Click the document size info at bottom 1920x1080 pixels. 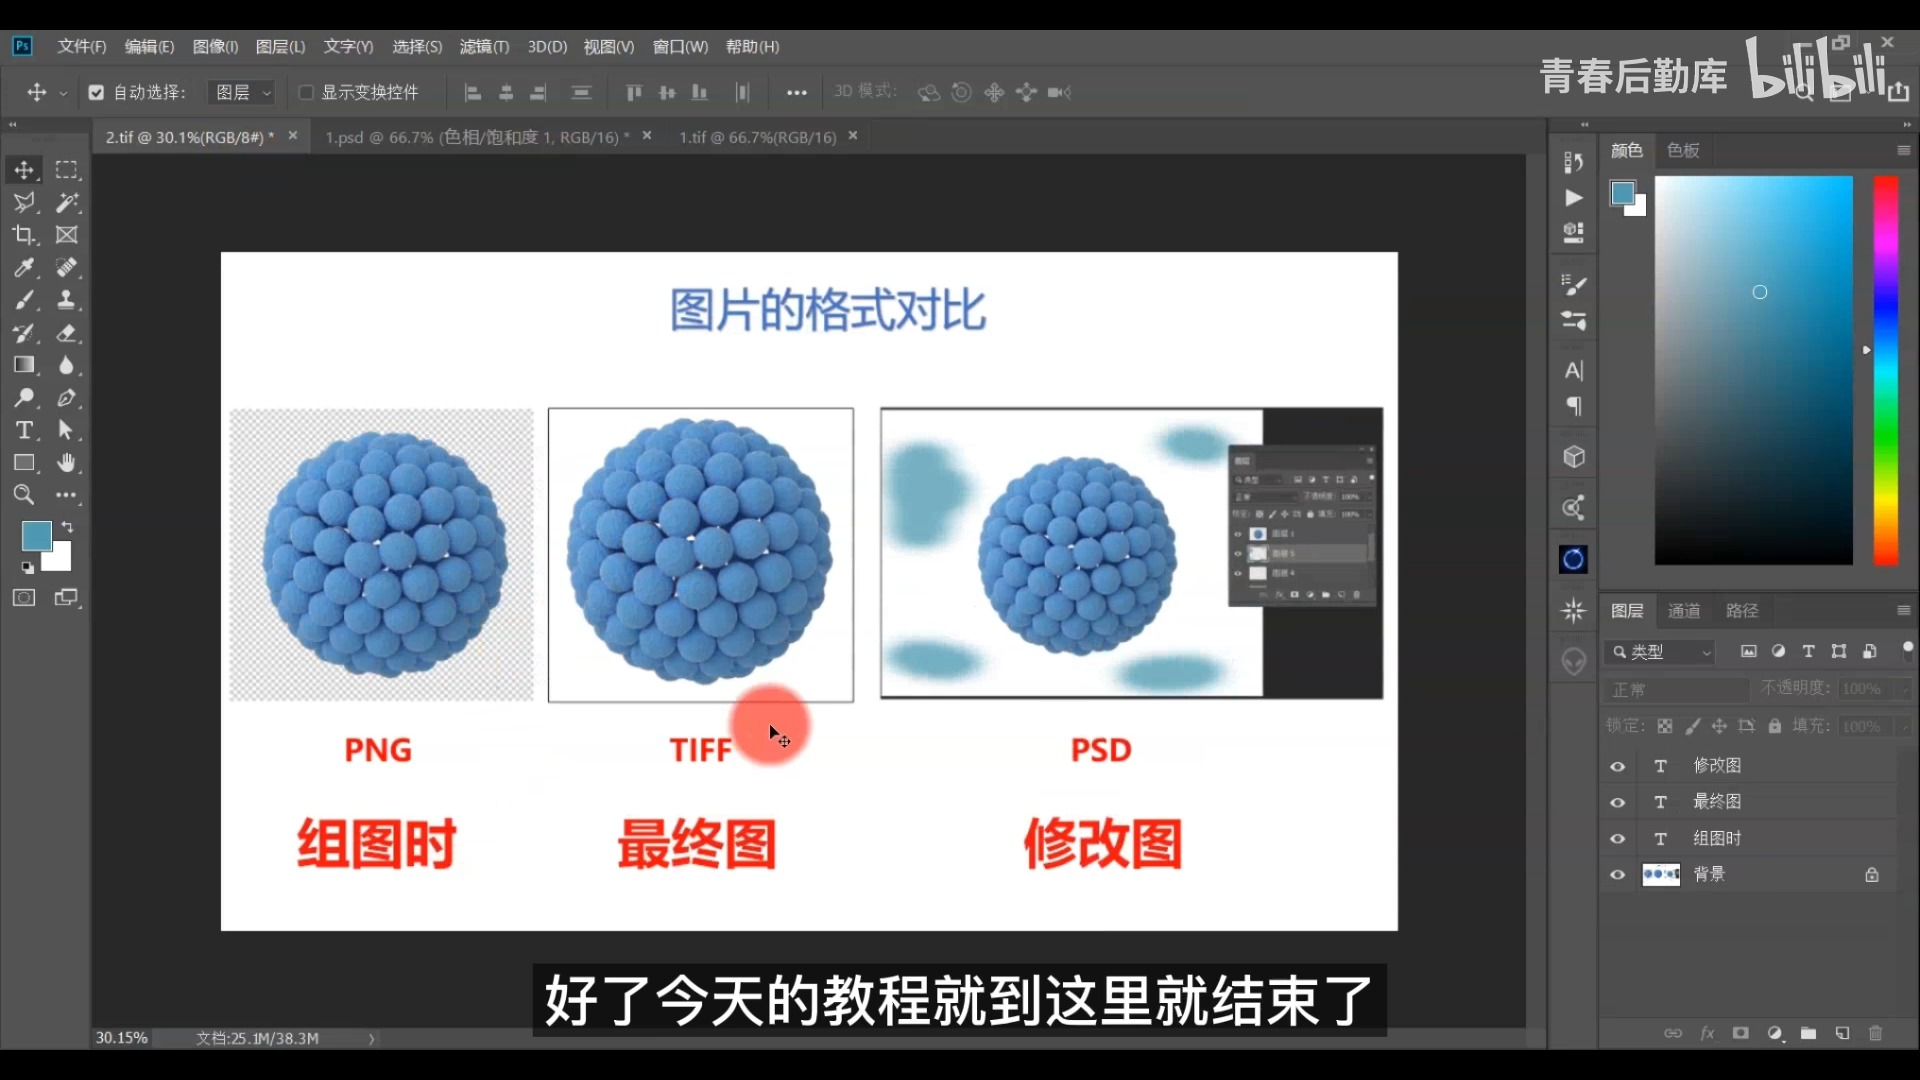click(257, 1038)
